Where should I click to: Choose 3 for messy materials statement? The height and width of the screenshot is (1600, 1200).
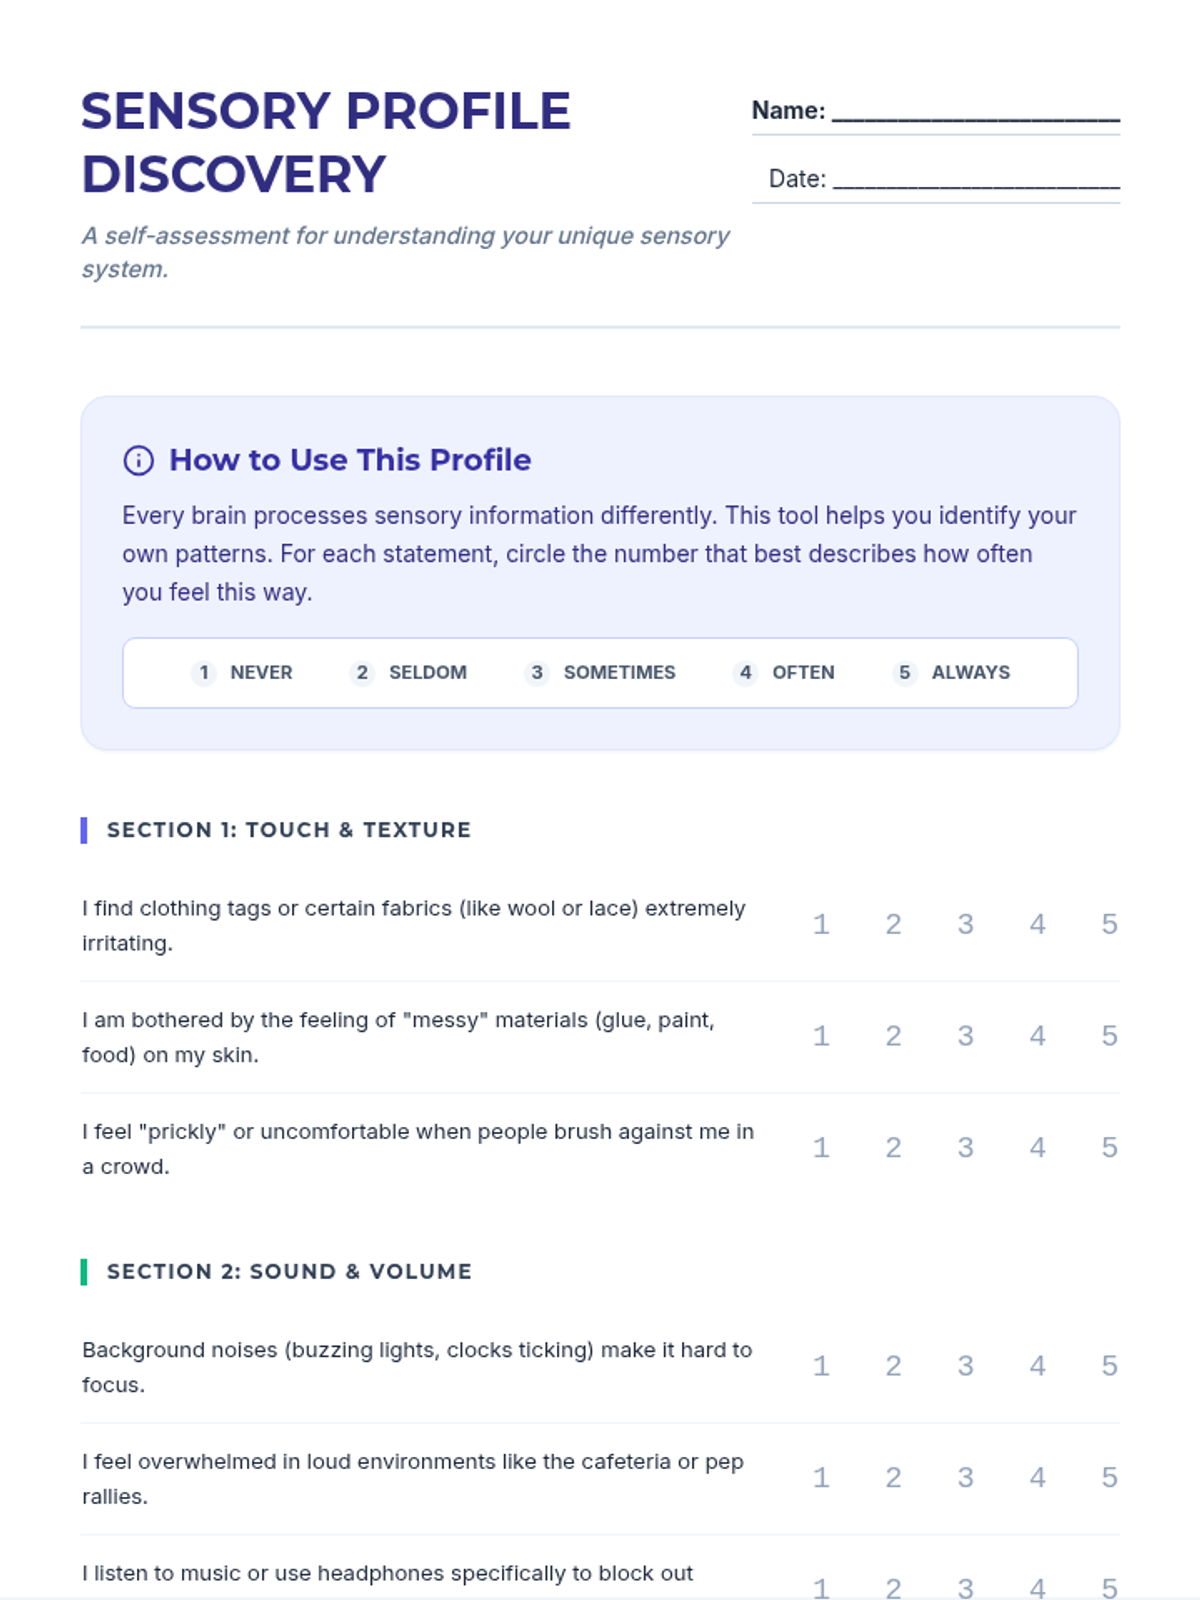pyautogui.click(x=965, y=1036)
